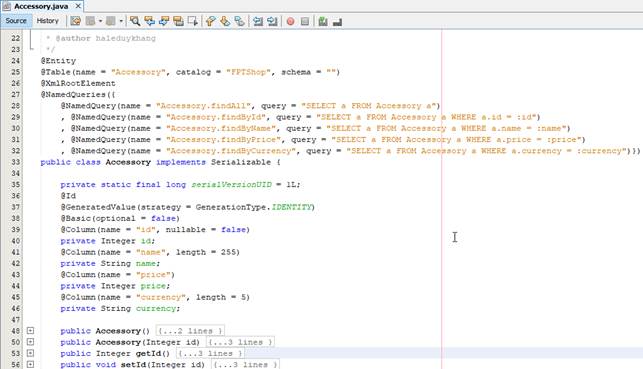Click the 'private String name' declaration
This screenshot has width=643, height=369.
[x=110, y=264]
